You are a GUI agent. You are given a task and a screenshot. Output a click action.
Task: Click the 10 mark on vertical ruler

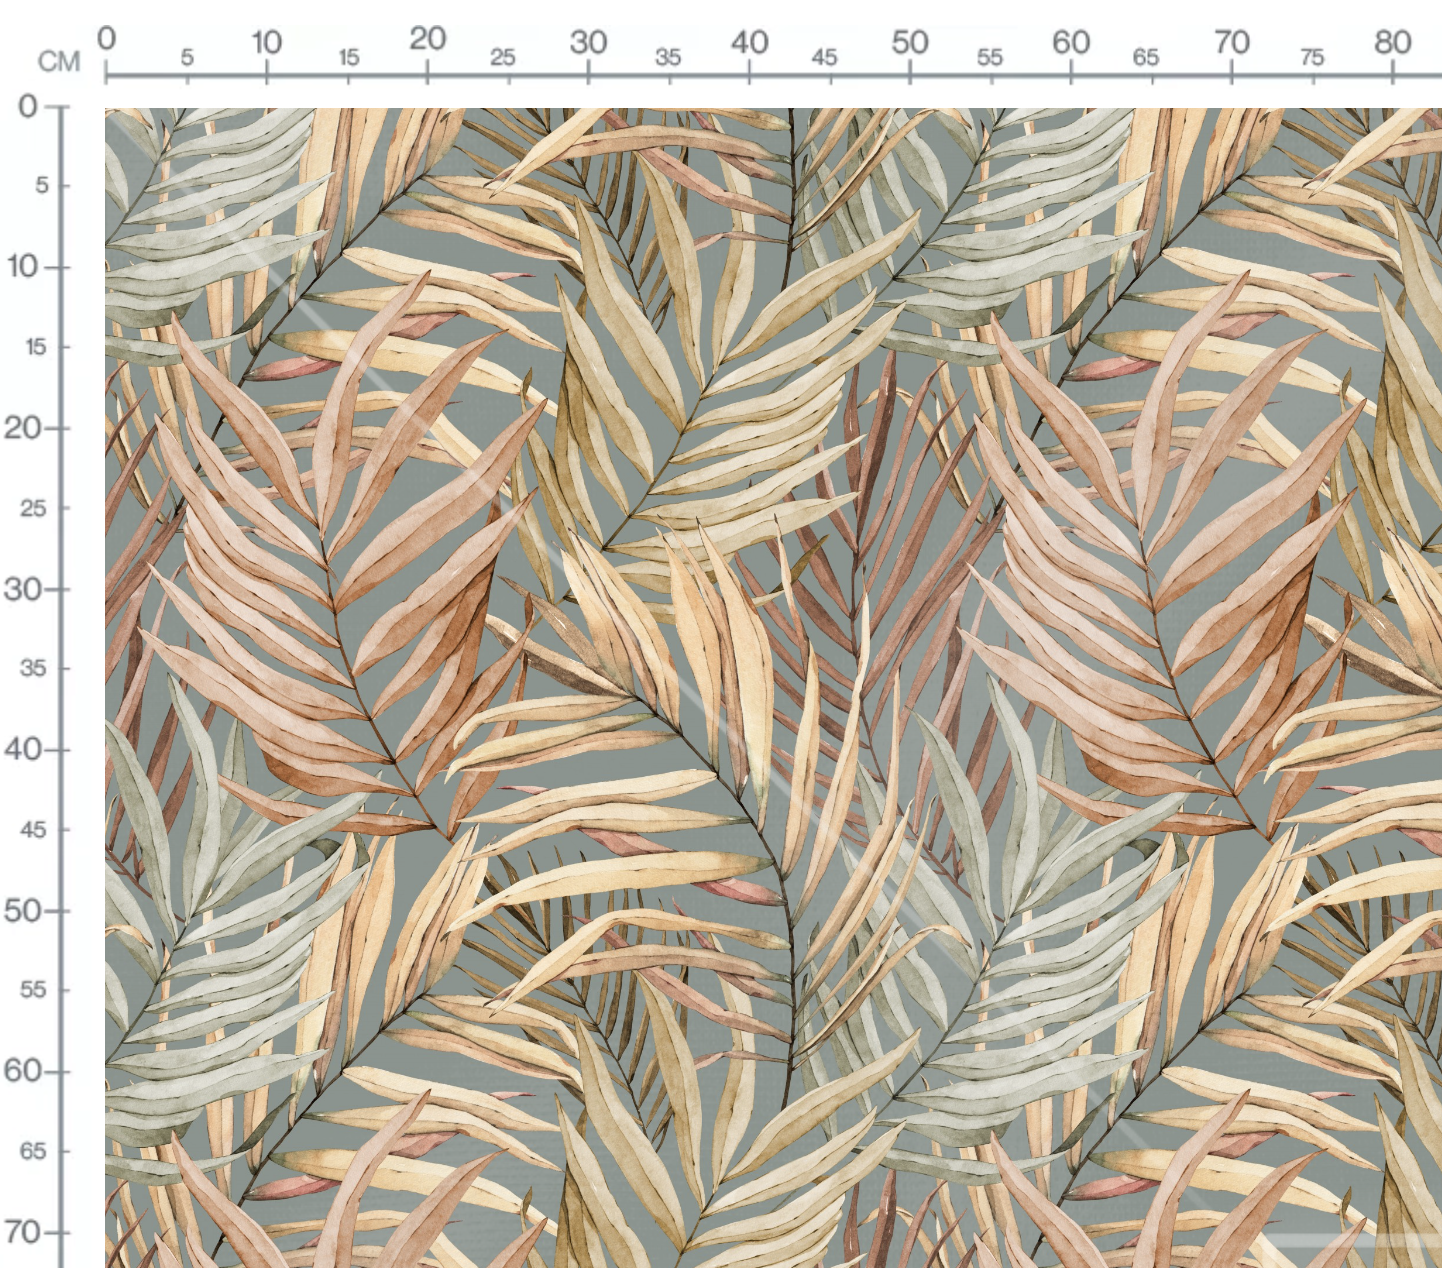pos(23,266)
